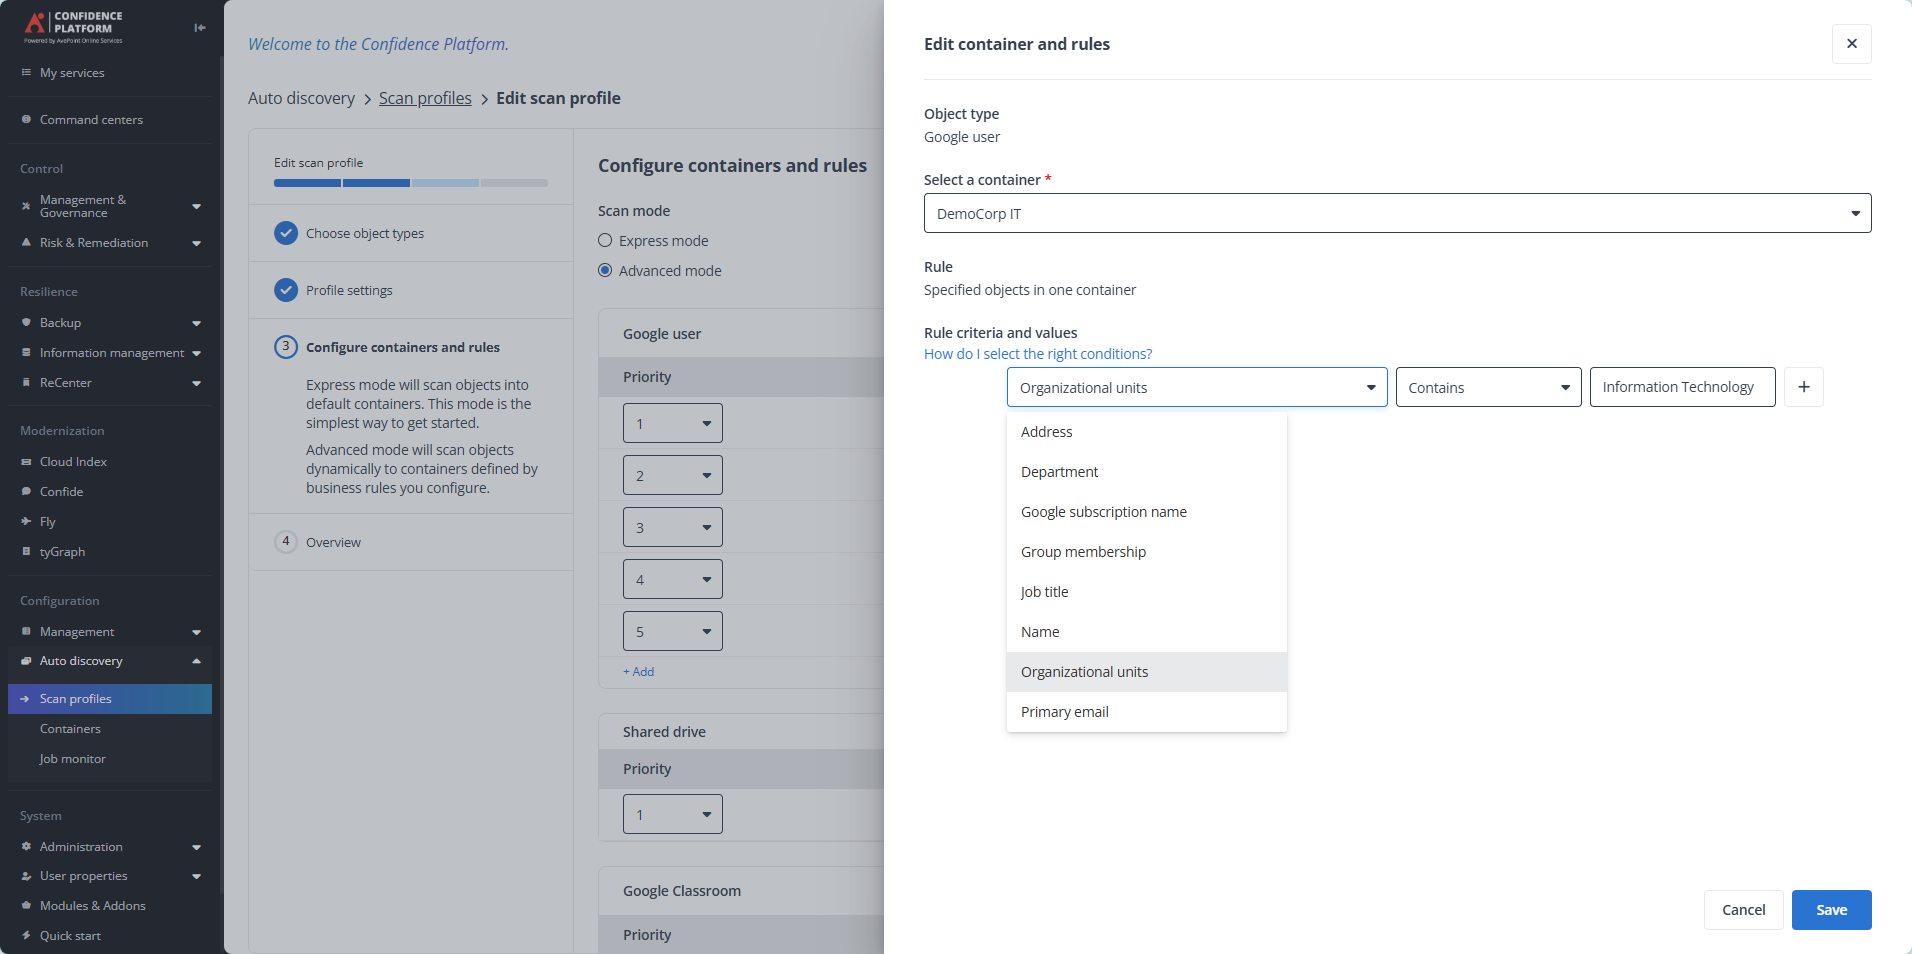Collapse the left navigation sidebar
Image resolution: width=1912 pixels, height=954 pixels.
[199, 27]
